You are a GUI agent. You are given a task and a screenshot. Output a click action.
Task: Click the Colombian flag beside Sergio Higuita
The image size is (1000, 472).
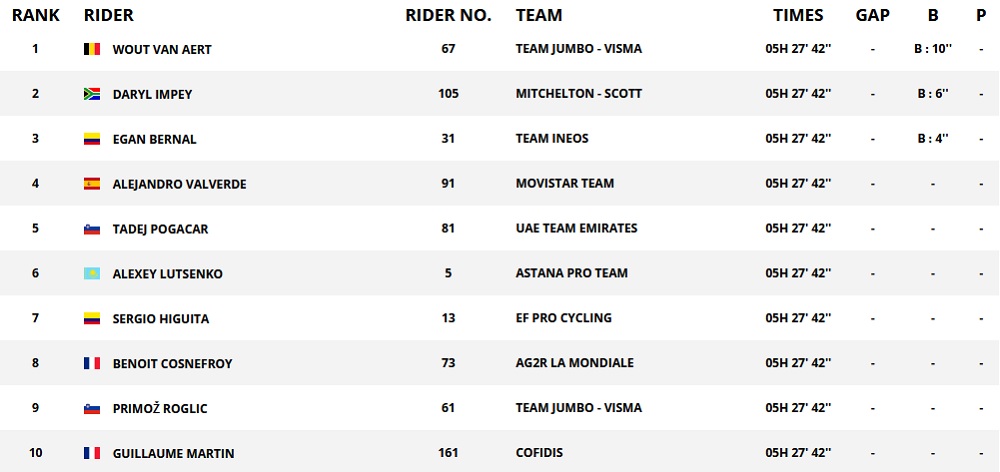click(92, 319)
